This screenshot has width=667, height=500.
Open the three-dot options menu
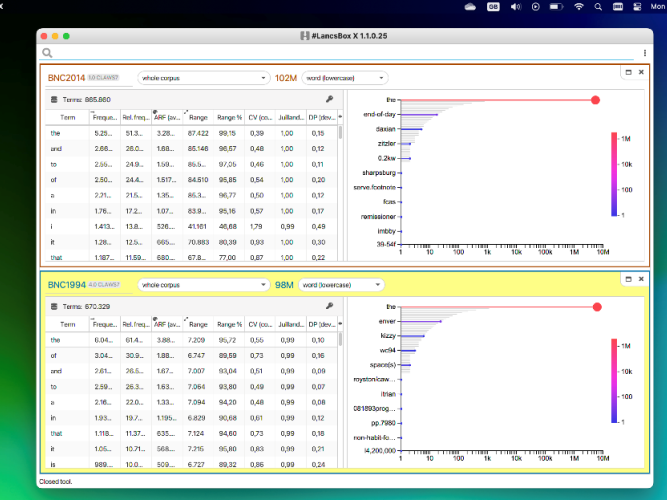tap(644, 53)
